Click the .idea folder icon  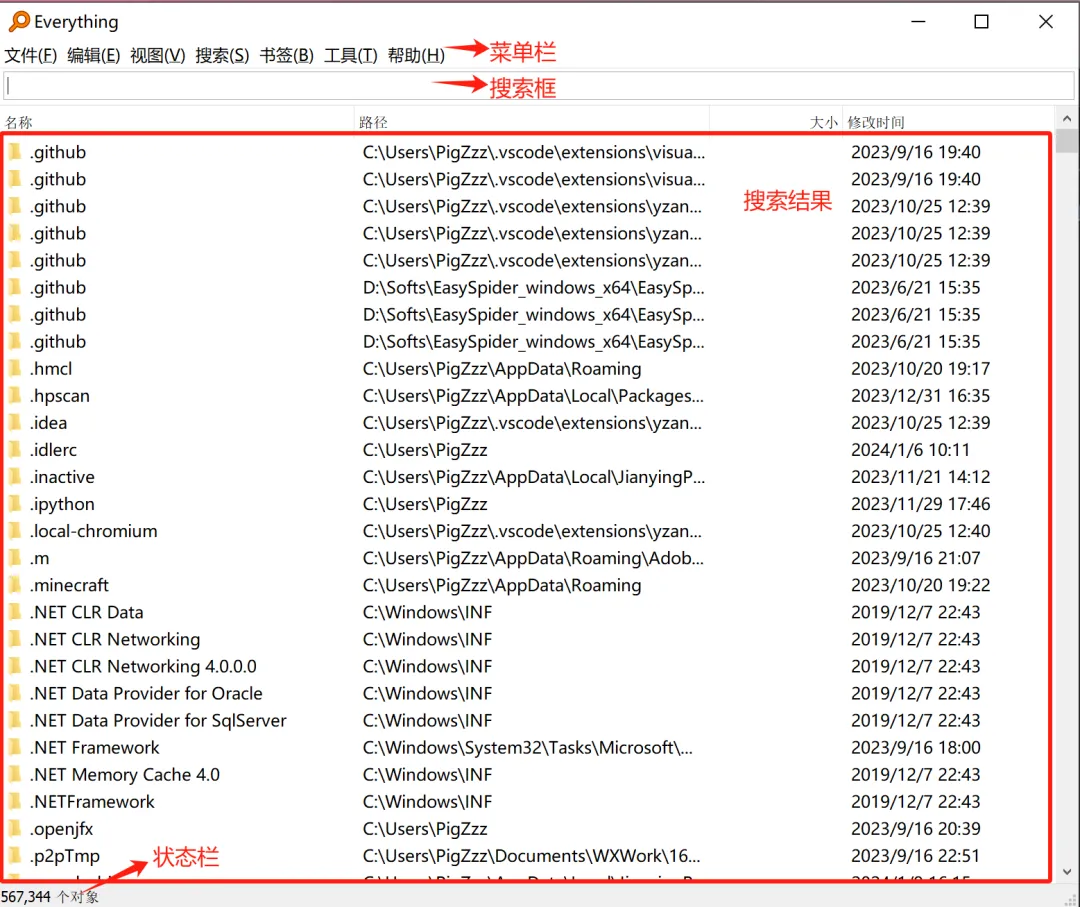click(15, 422)
